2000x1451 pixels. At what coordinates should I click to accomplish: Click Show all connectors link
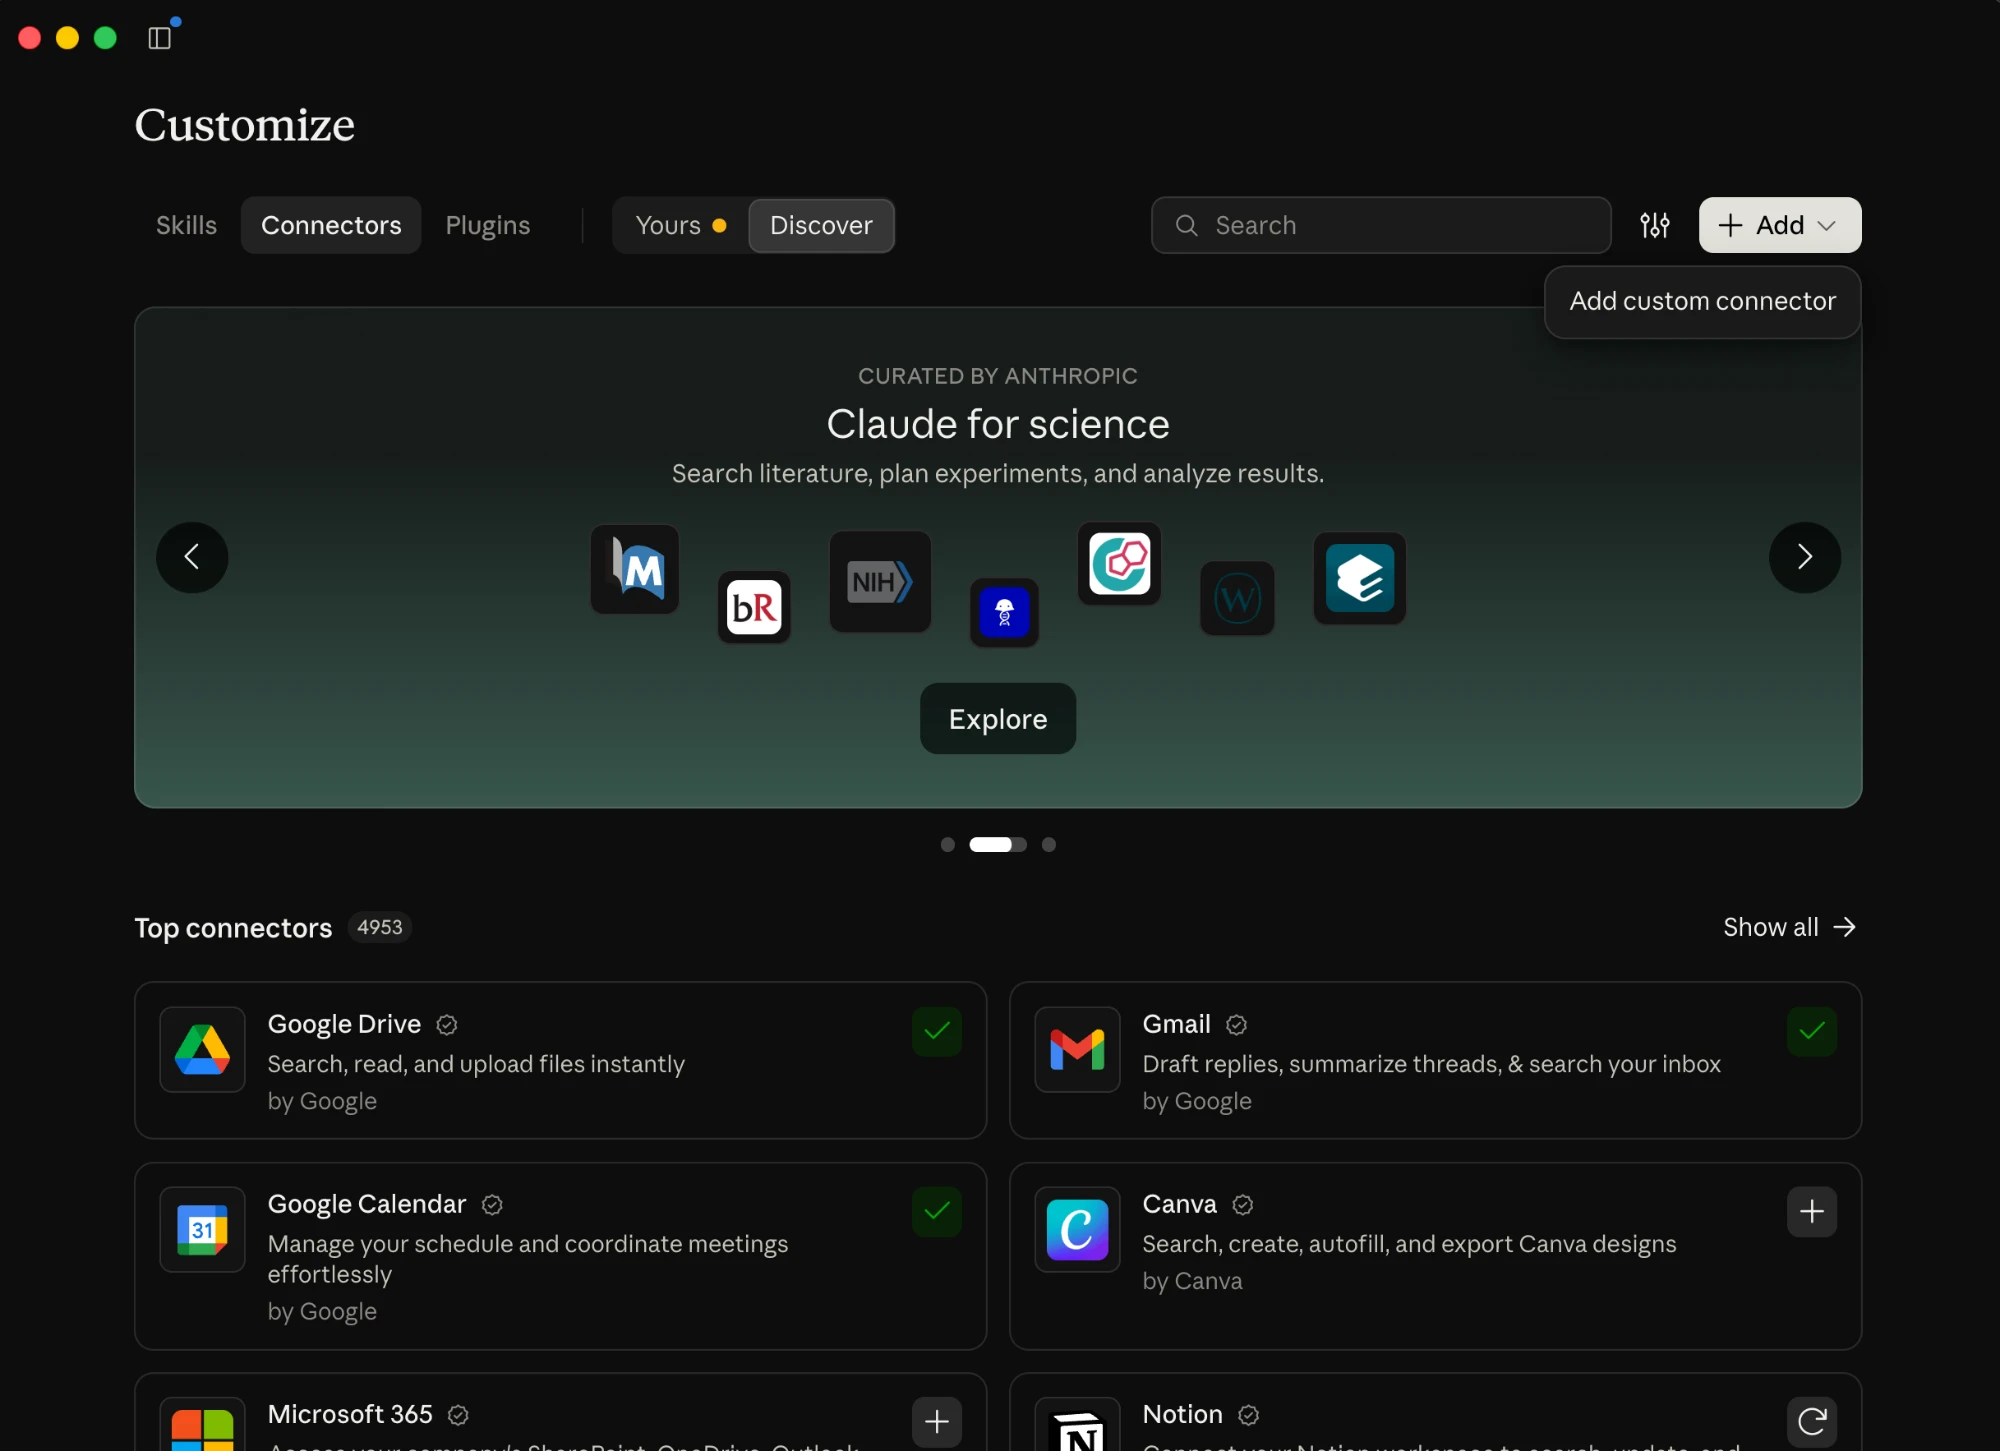pyautogui.click(x=1789, y=927)
